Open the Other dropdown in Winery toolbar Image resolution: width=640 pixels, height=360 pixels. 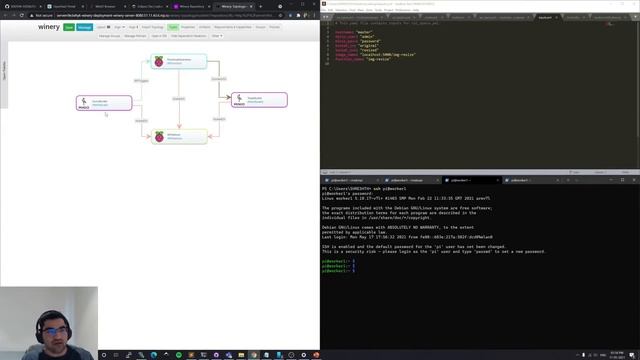click(x=217, y=36)
